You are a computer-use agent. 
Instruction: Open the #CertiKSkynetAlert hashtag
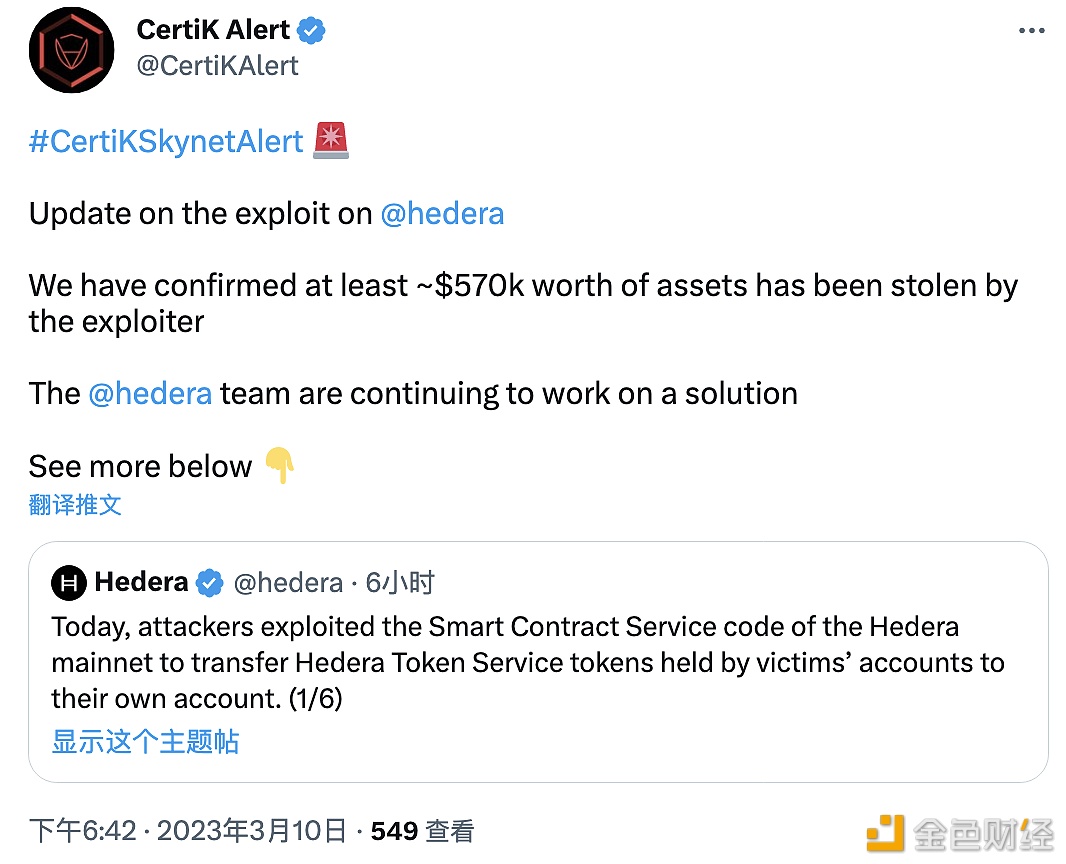point(165,141)
